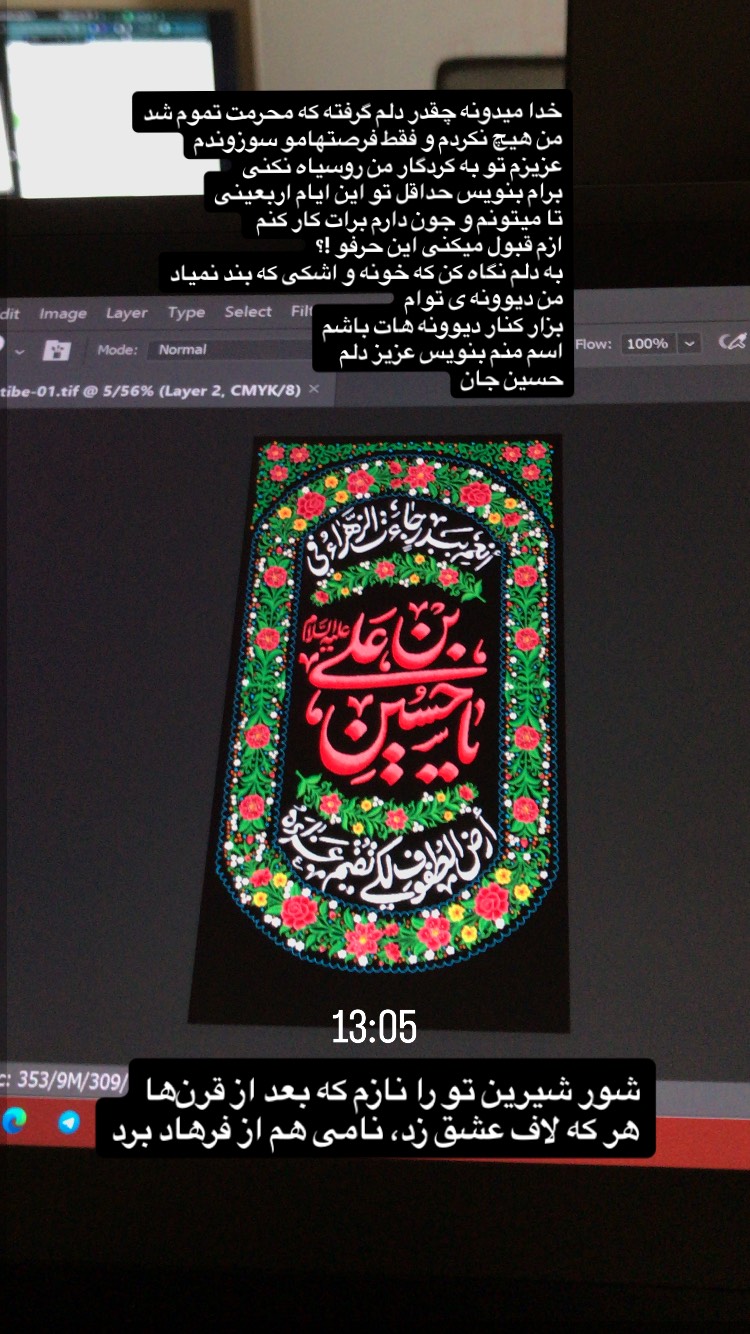Expand the brush preset picker arrow

point(19,352)
